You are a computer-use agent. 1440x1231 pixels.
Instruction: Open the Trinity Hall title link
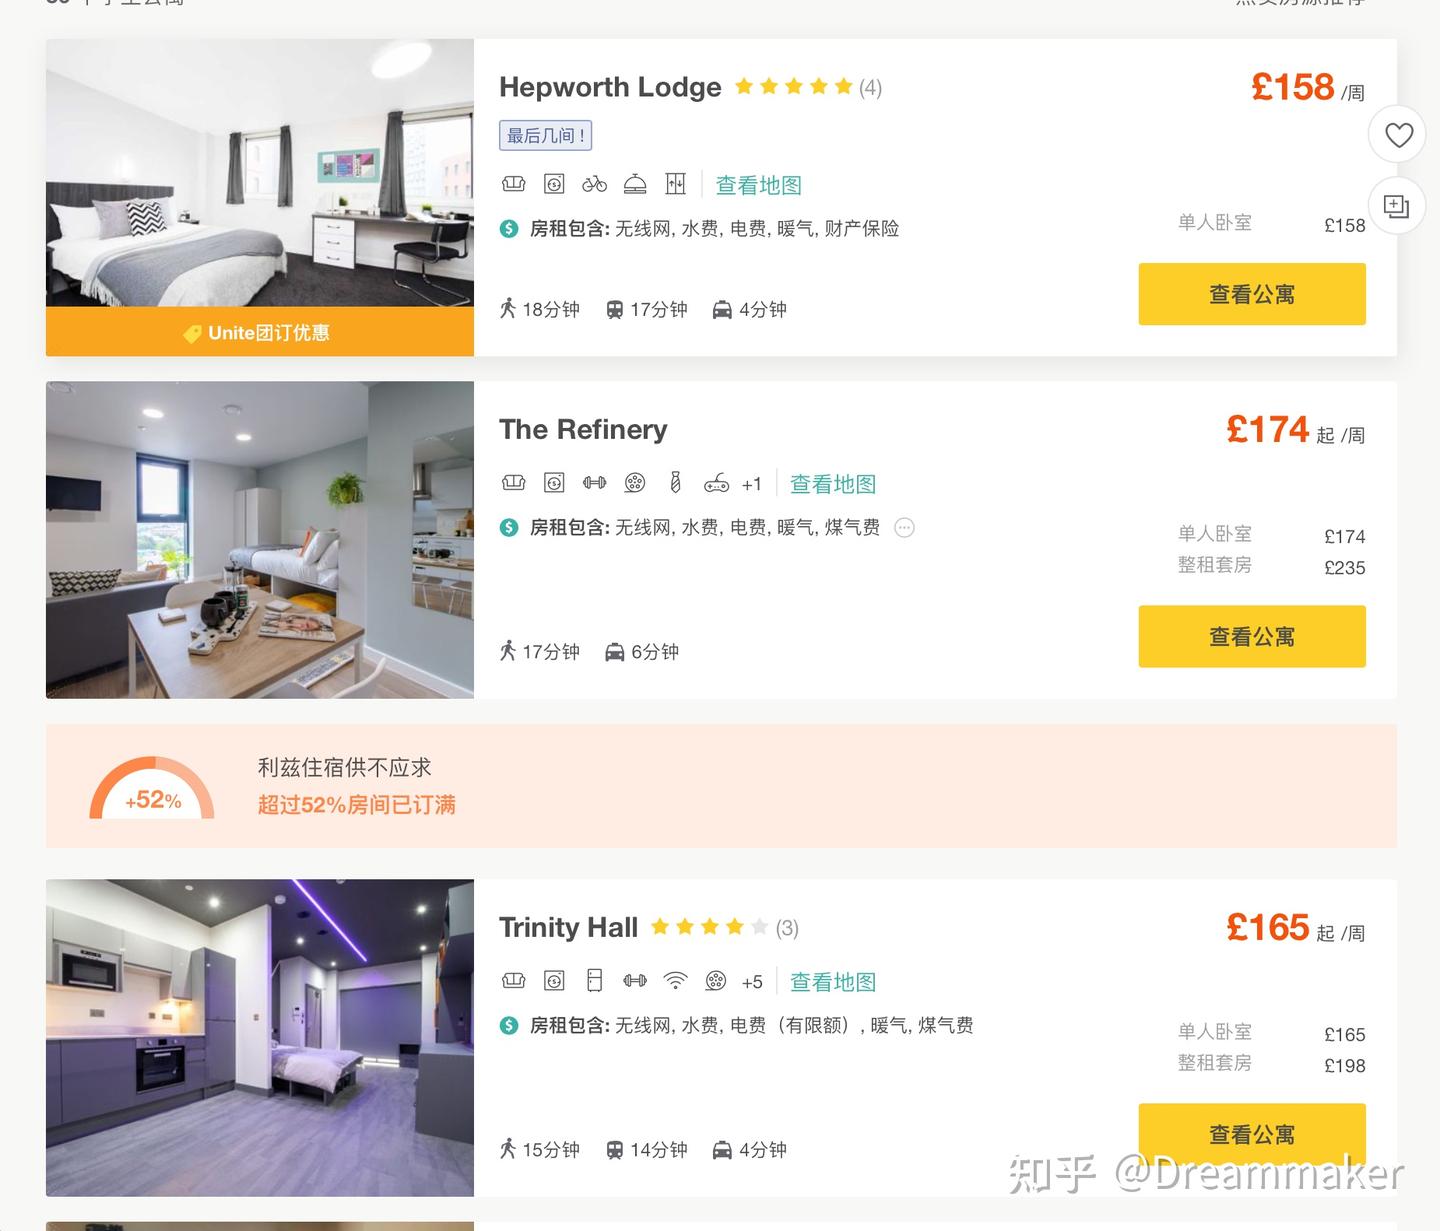pos(568,928)
